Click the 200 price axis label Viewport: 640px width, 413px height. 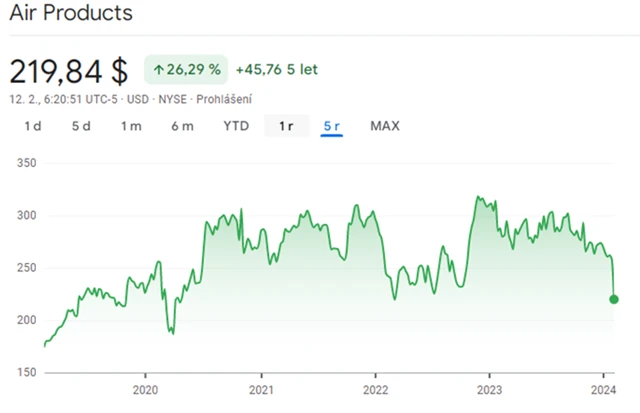pos(27,320)
